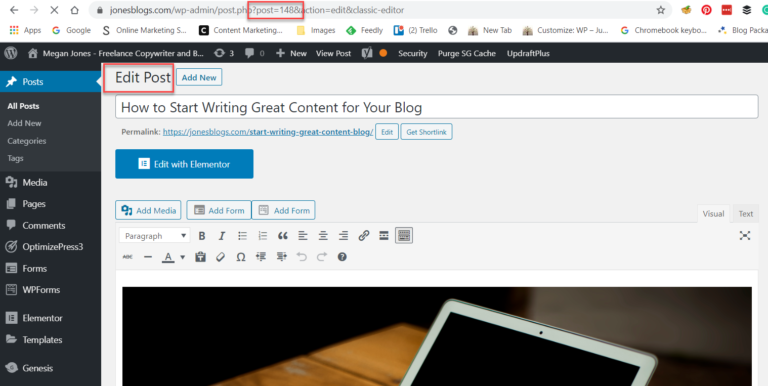Insert a numbered list
The height and width of the screenshot is (386, 768).
click(263, 236)
